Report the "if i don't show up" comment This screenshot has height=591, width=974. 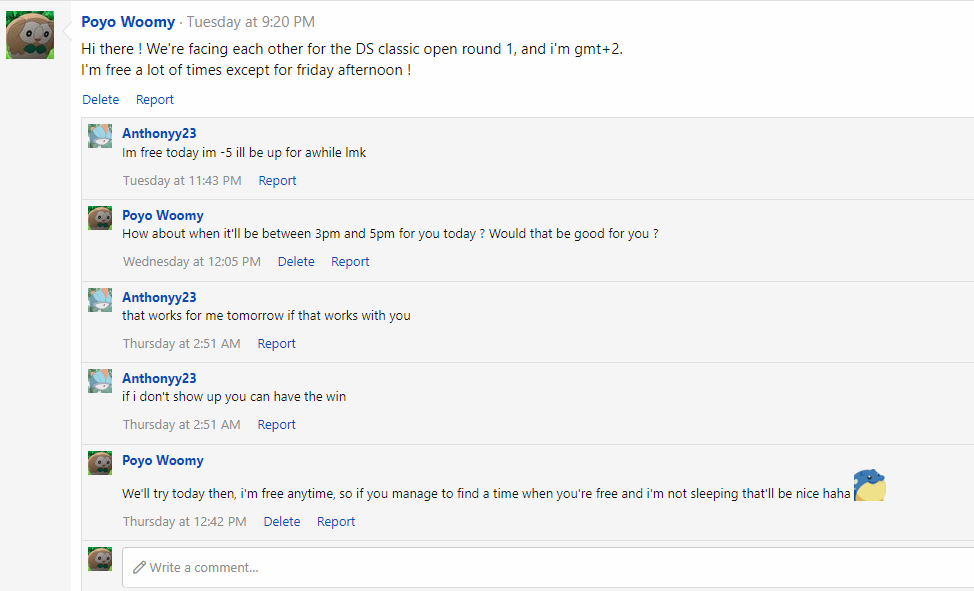[276, 425]
